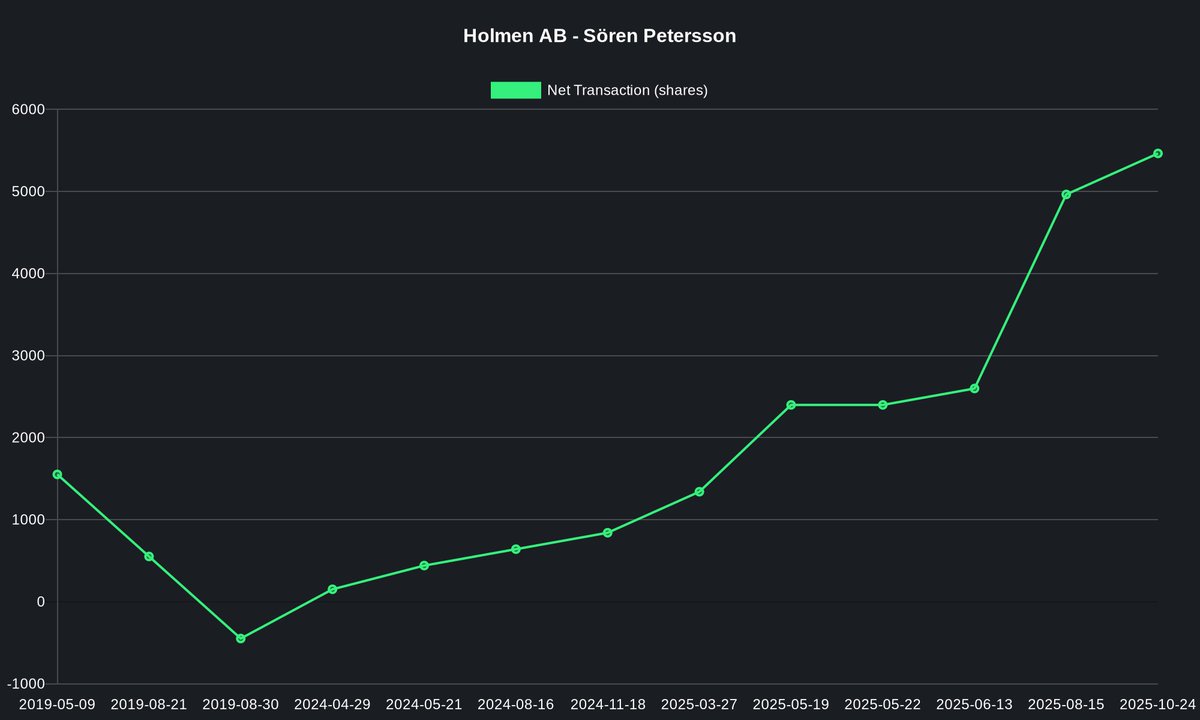1200x720 pixels.
Task: Click the 2025-06-13 x-axis label
Action: pos(975,704)
